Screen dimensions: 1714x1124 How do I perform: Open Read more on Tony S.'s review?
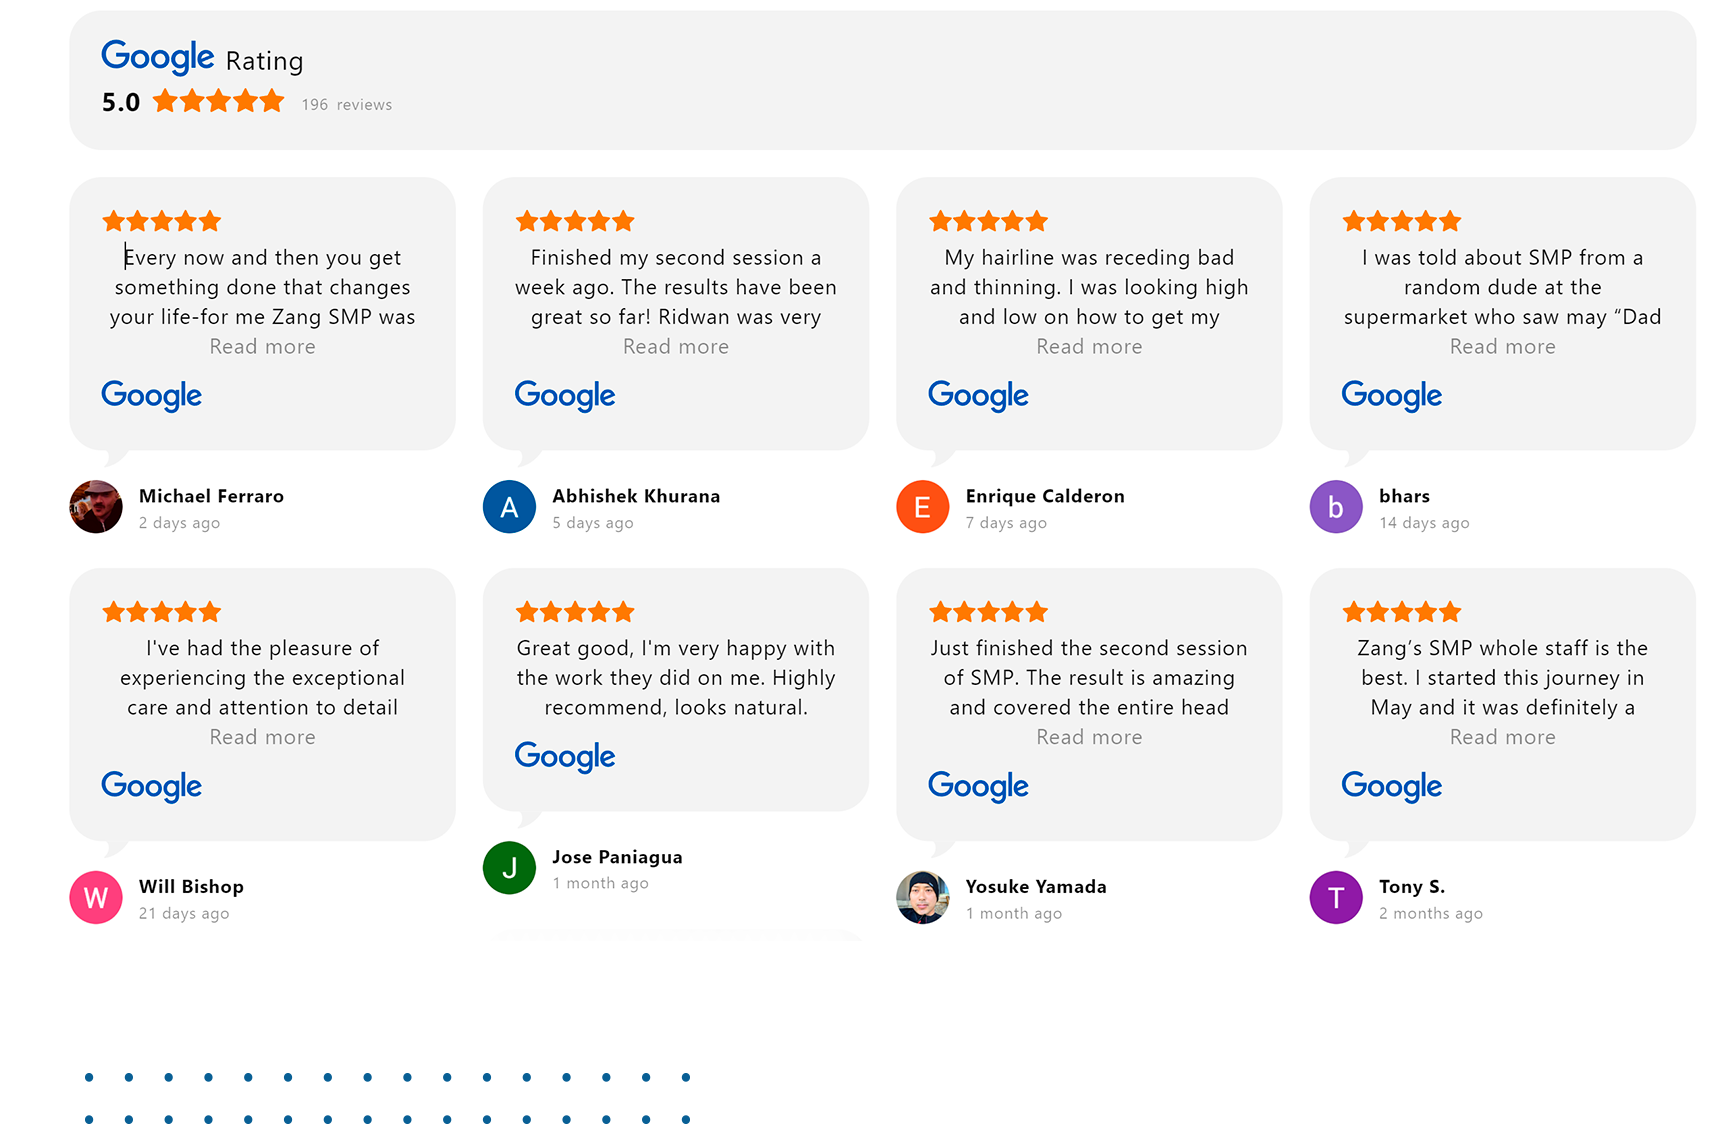(1503, 737)
